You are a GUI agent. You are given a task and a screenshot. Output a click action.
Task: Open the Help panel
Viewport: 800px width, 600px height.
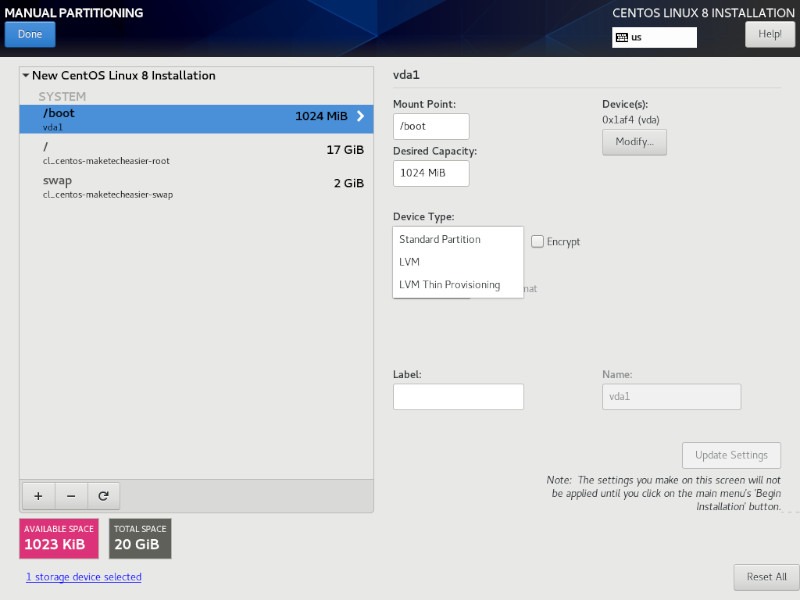pos(768,33)
